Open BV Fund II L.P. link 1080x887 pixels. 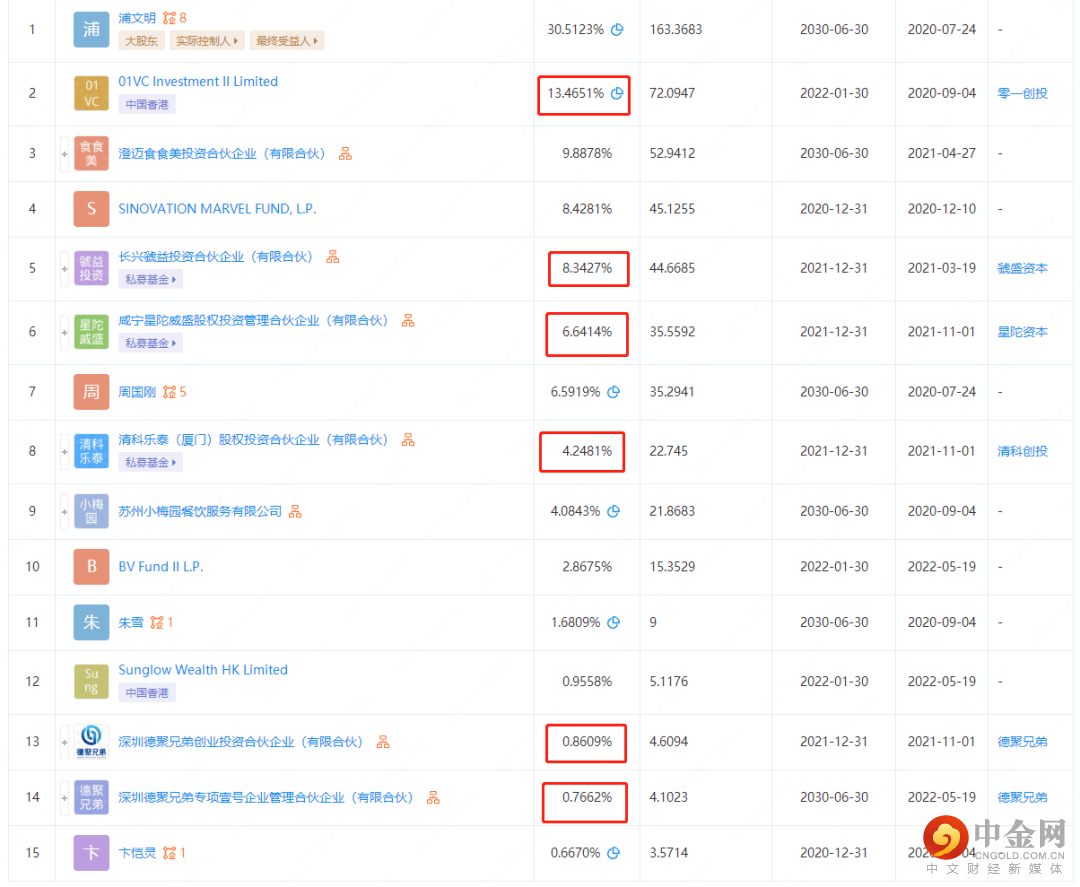pyautogui.click(x=161, y=567)
